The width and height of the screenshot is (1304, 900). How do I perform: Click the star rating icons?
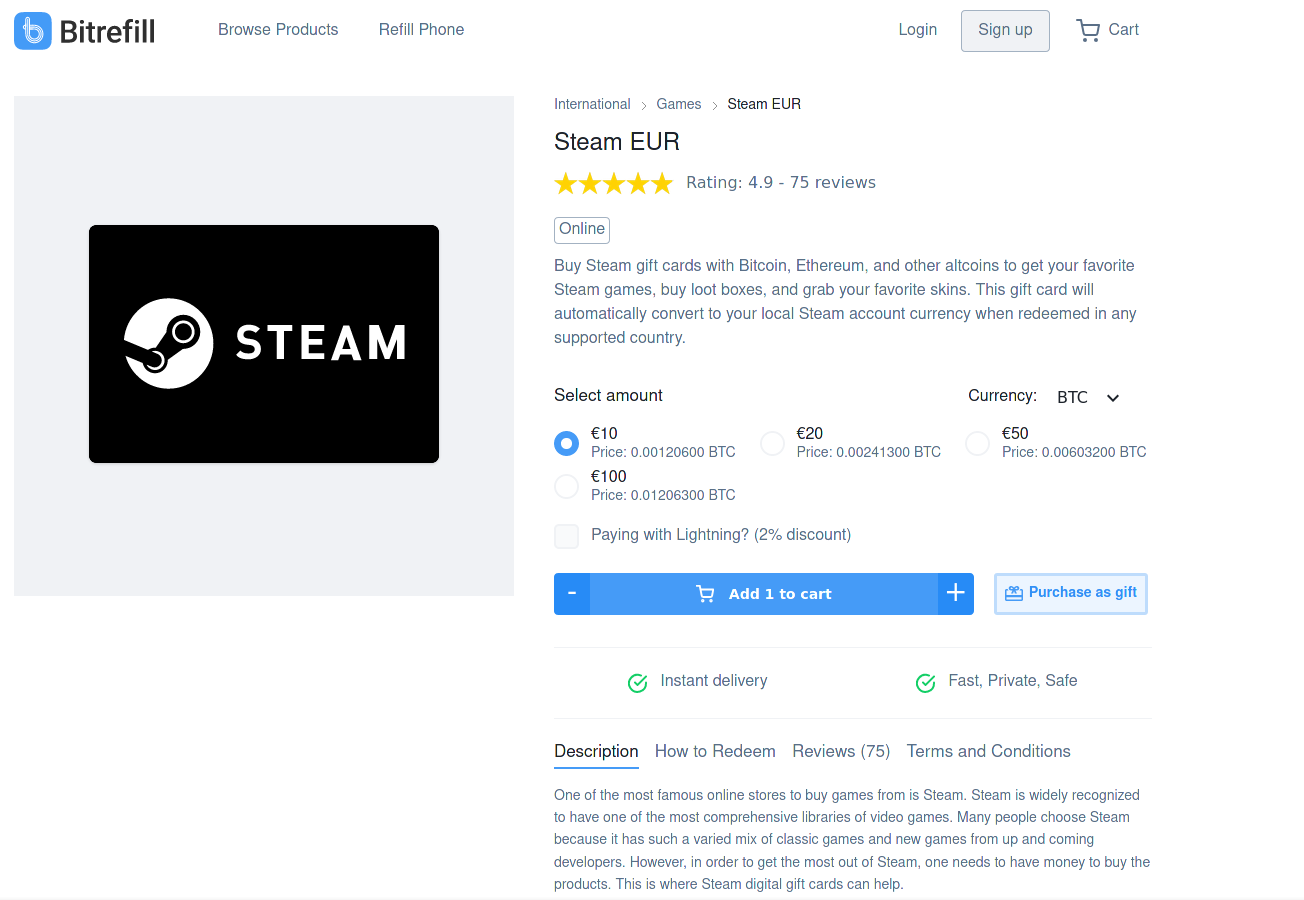tap(614, 183)
